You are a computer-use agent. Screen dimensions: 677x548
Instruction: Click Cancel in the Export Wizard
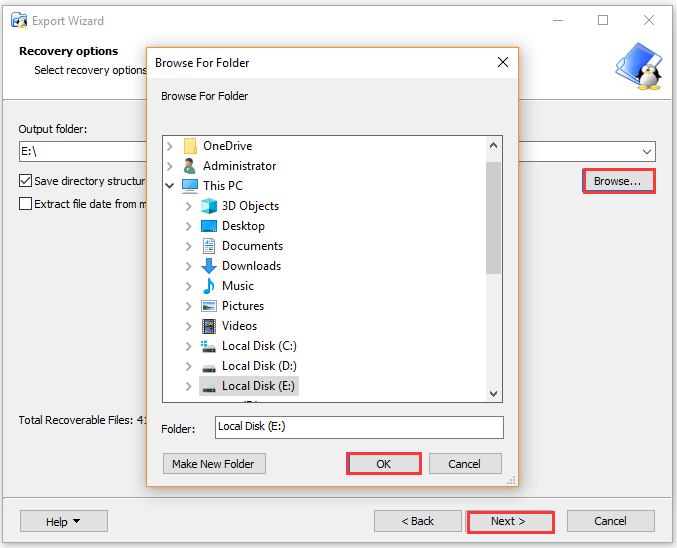(610, 521)
